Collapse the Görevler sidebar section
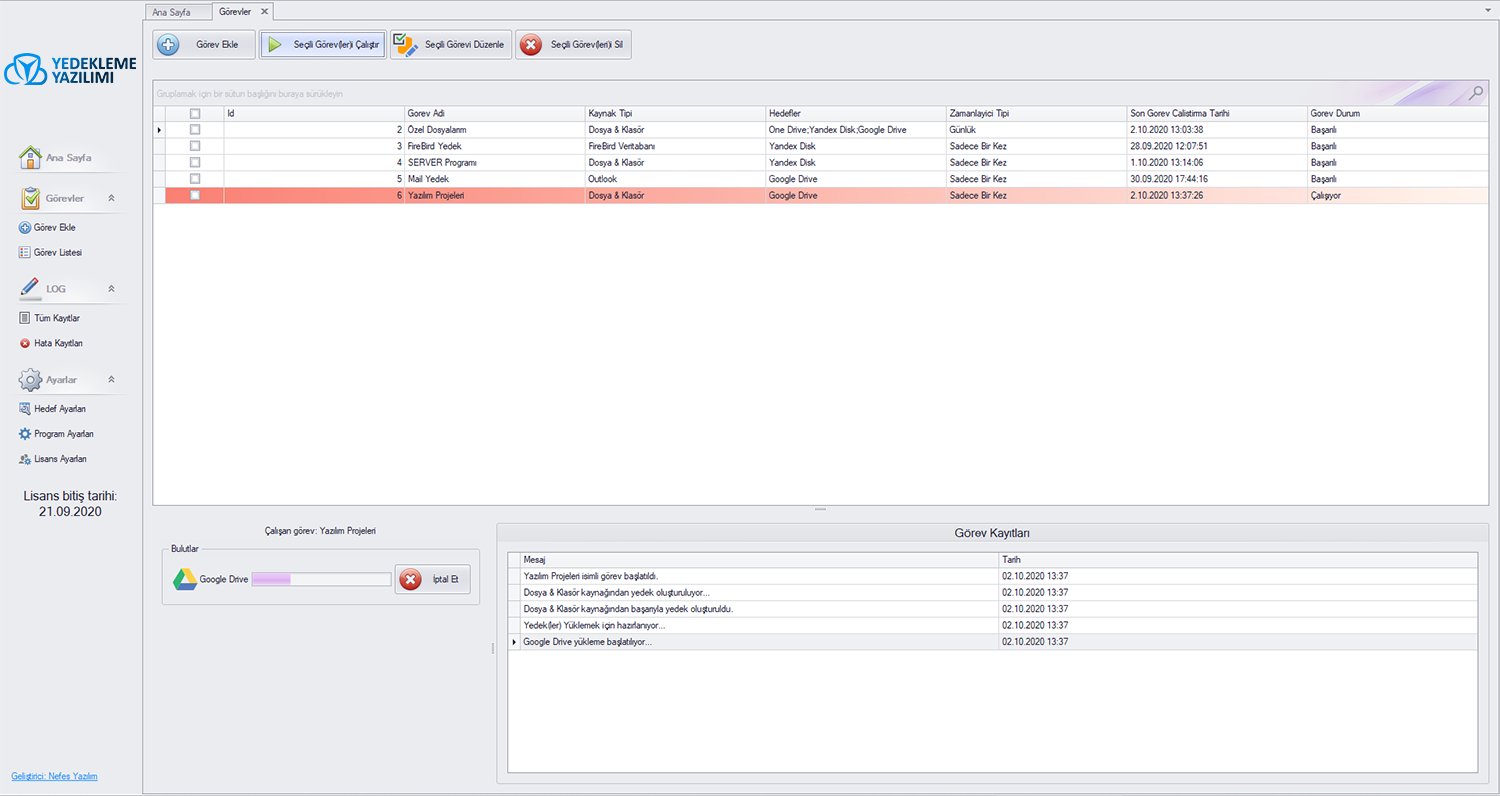 111,199
